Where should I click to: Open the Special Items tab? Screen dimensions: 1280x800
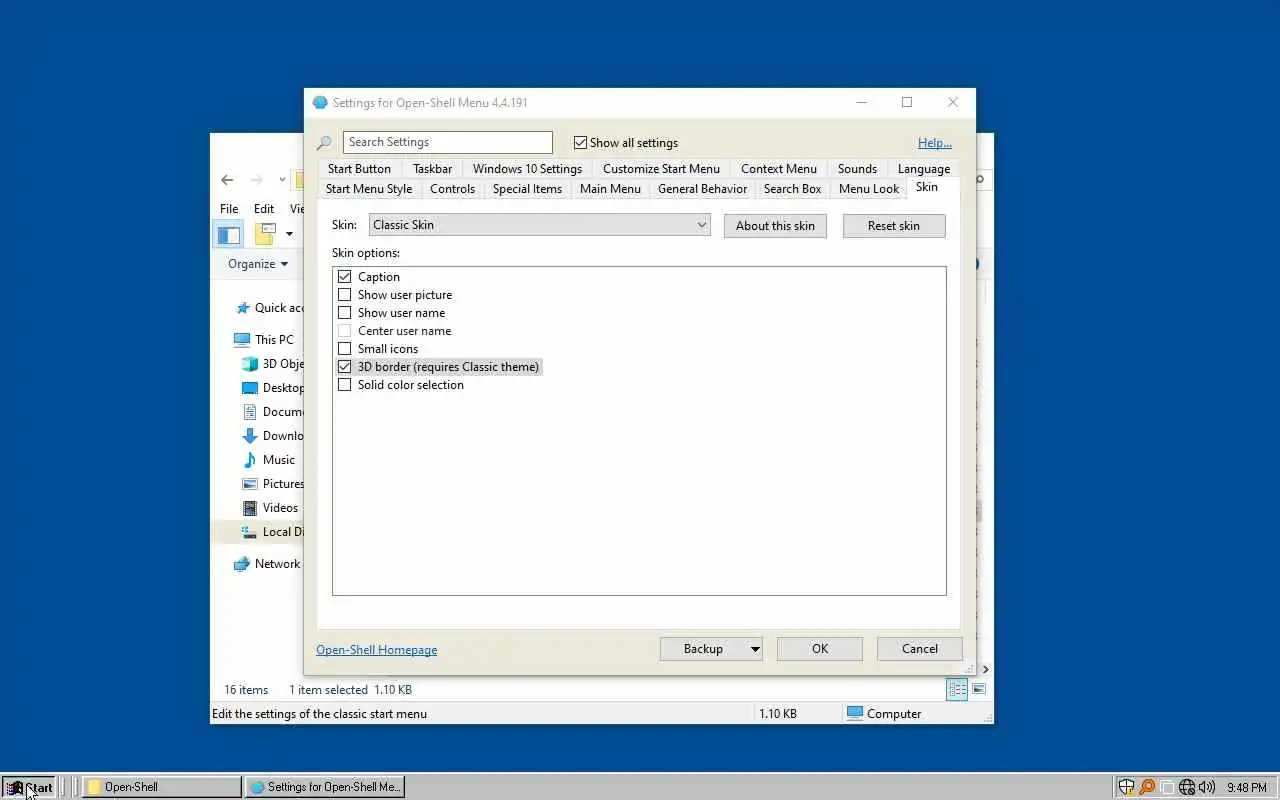pyautogui.click(x=527, y=189)
